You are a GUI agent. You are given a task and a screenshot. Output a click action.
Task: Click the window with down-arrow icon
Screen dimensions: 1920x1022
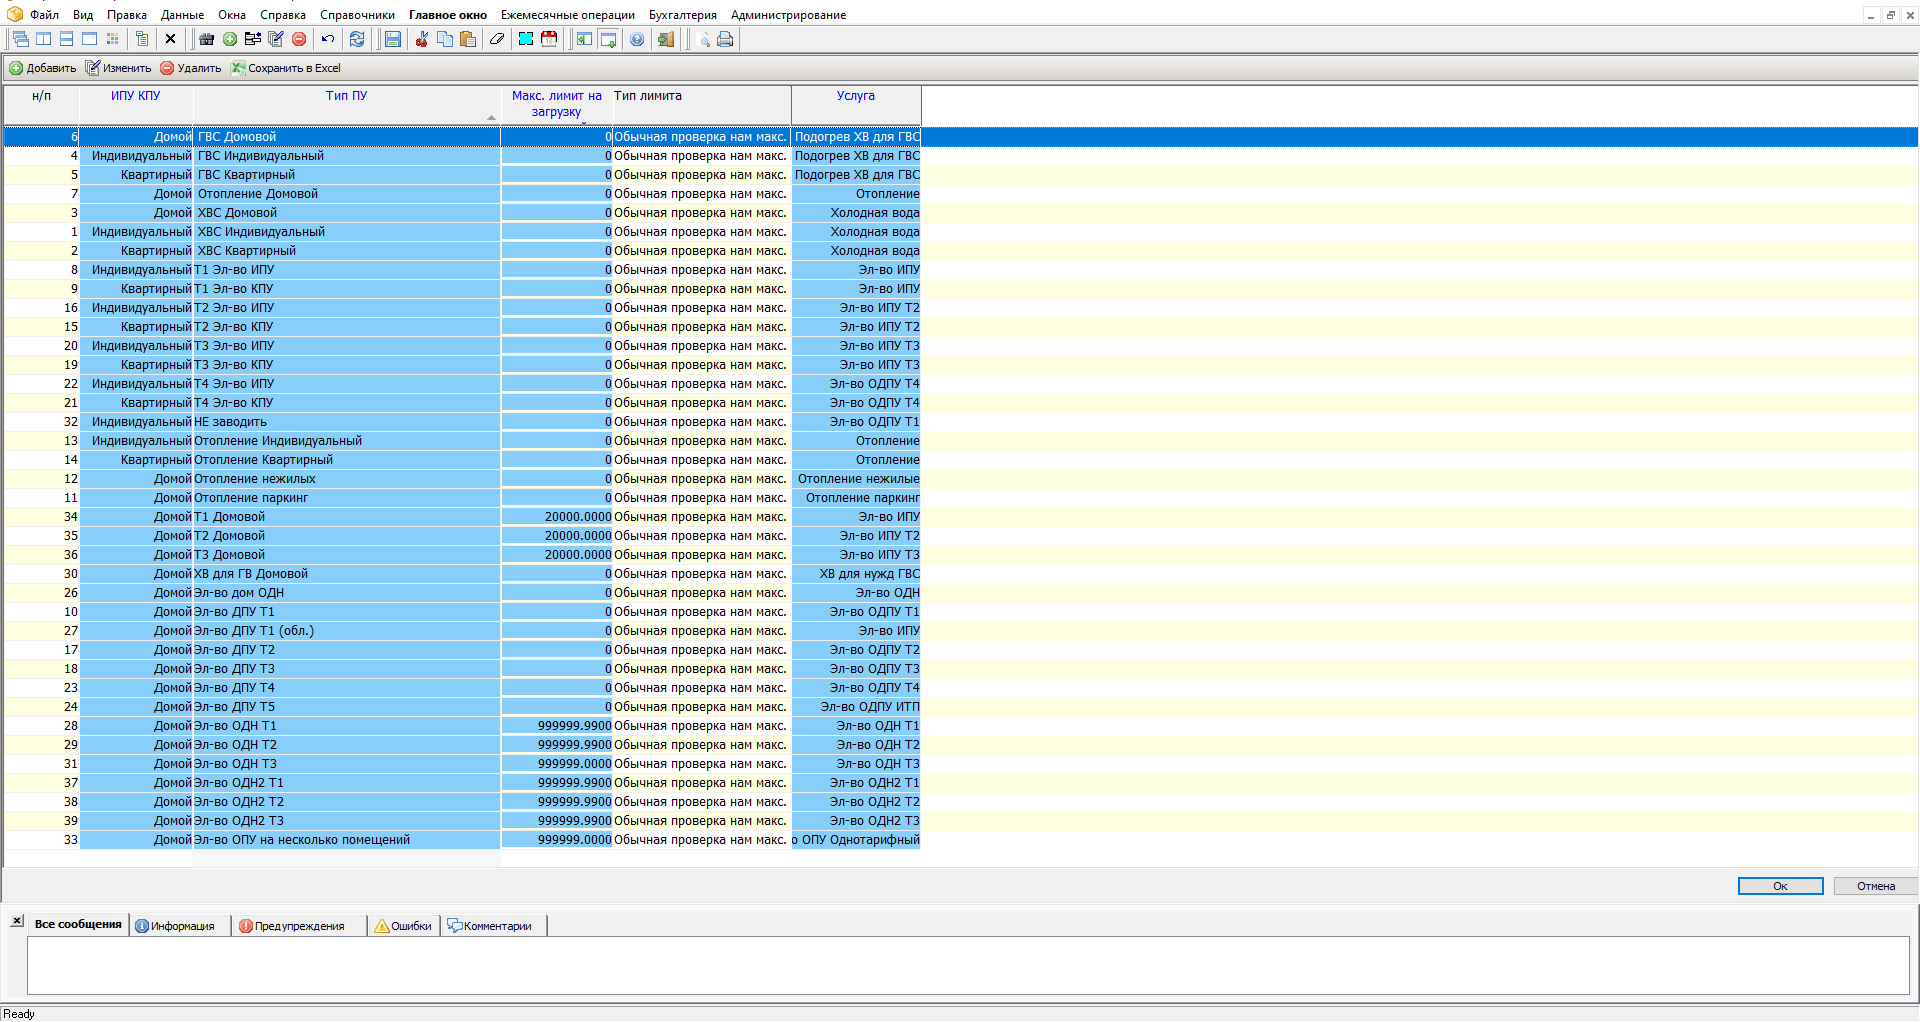point(608,39)
